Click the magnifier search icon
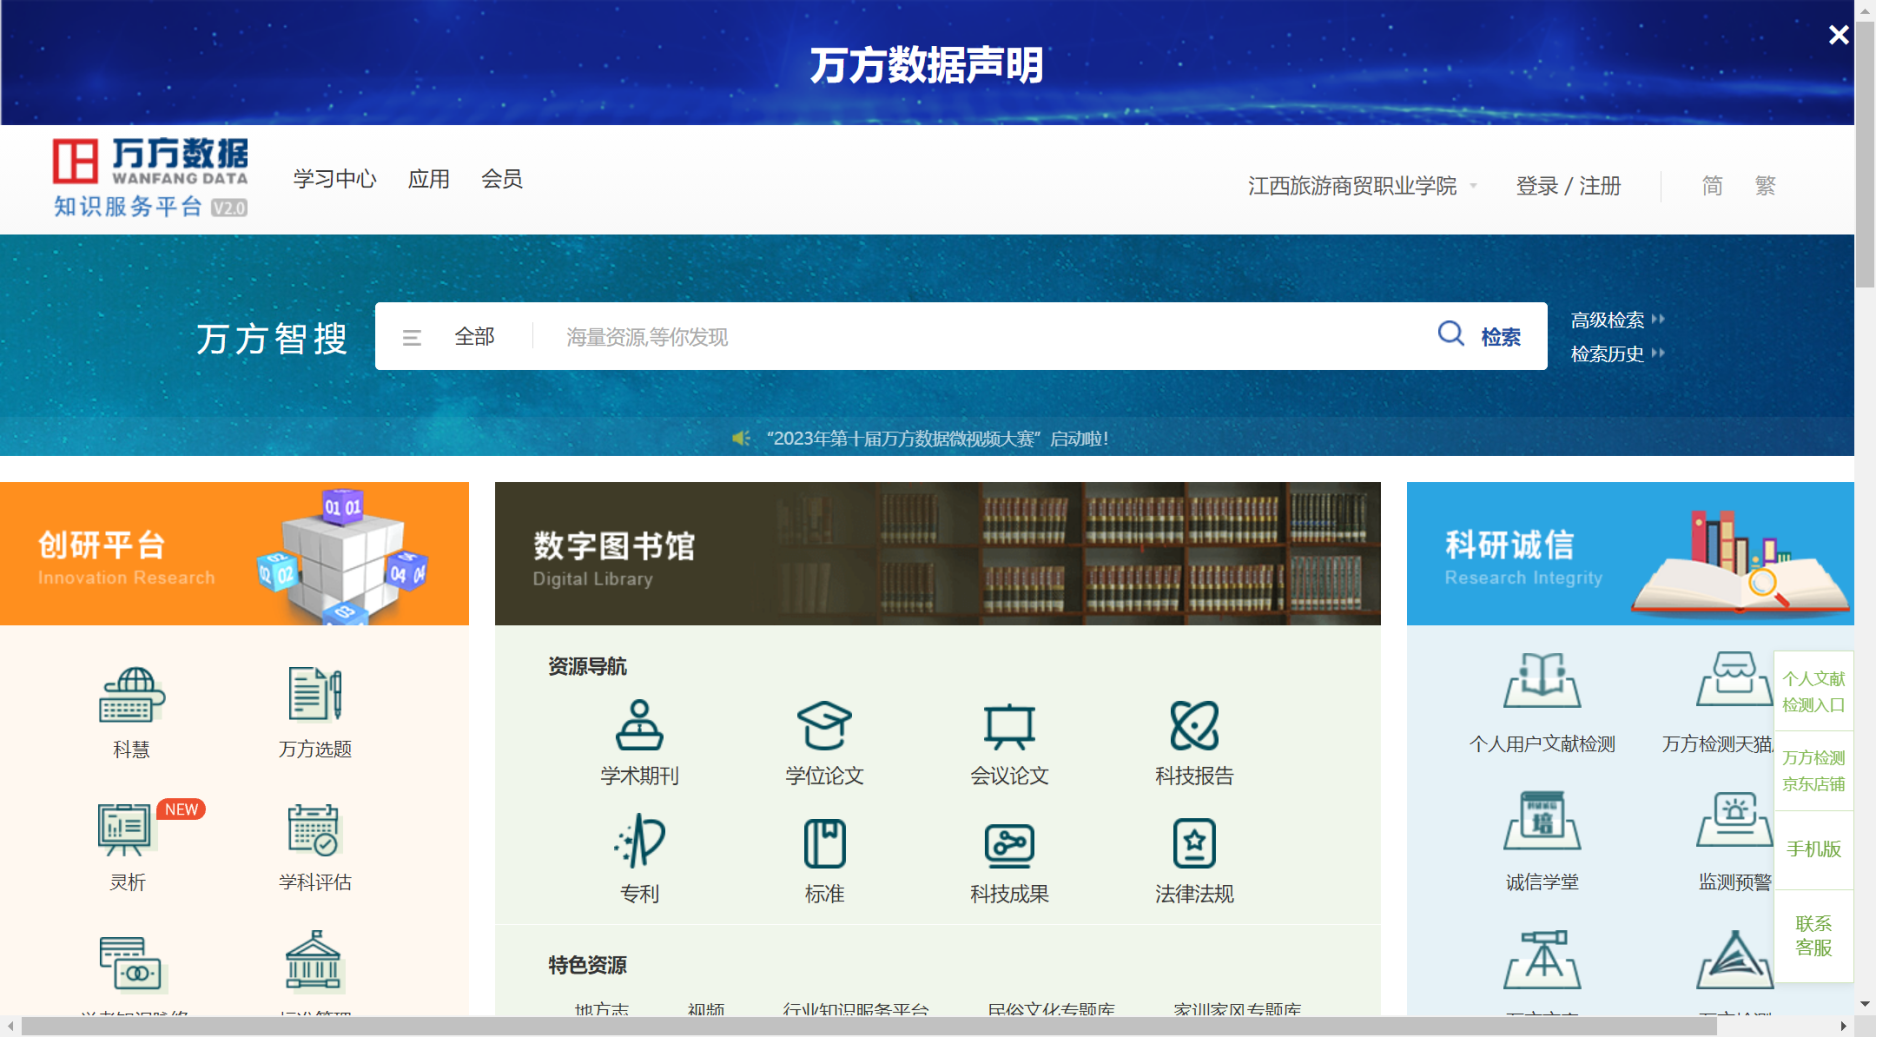Image resolution: width=1877 pixels, height=1038 pixels. 1451,334
